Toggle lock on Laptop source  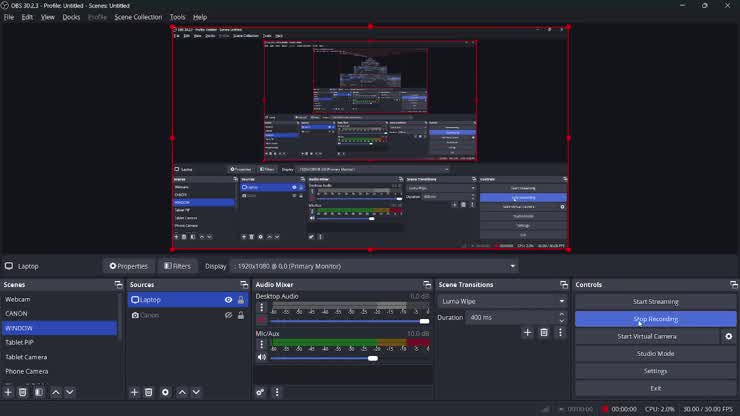pyautogui.click(x=241, y=300)
